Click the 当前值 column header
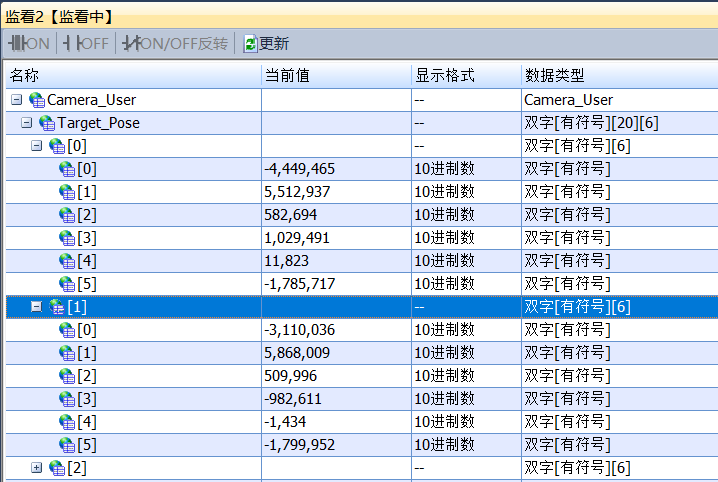Viewport: 718px width, 482px height. point(337,75)
